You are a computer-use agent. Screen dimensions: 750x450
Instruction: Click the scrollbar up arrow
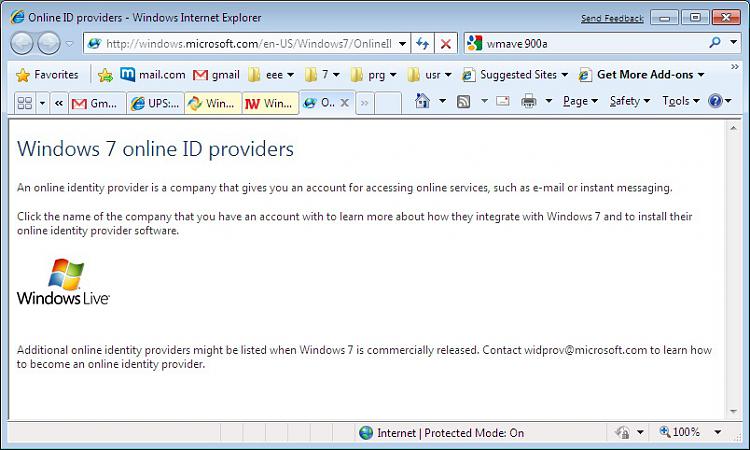[x=733, y=128]
